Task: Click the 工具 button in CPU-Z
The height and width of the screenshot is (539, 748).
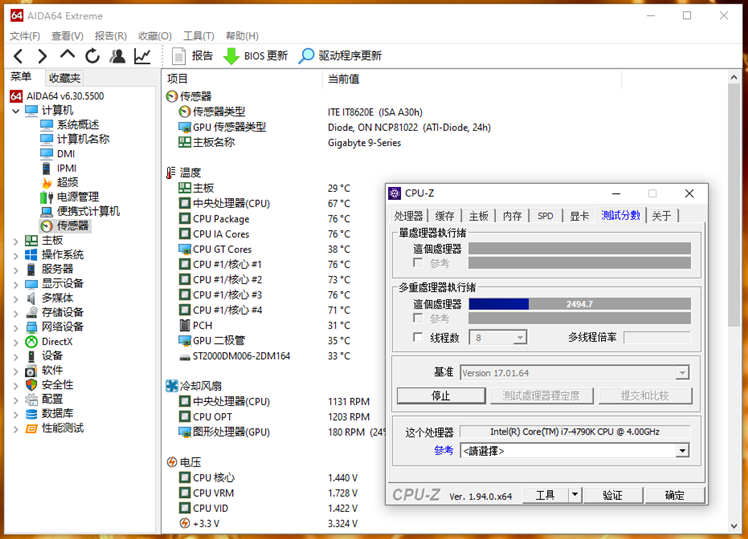Action: tap(545, 495)
